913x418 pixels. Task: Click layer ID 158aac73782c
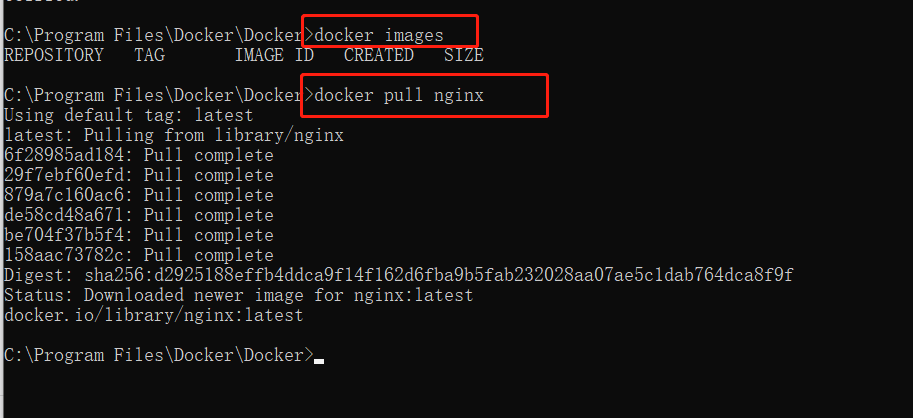click(x=64, y=255)
